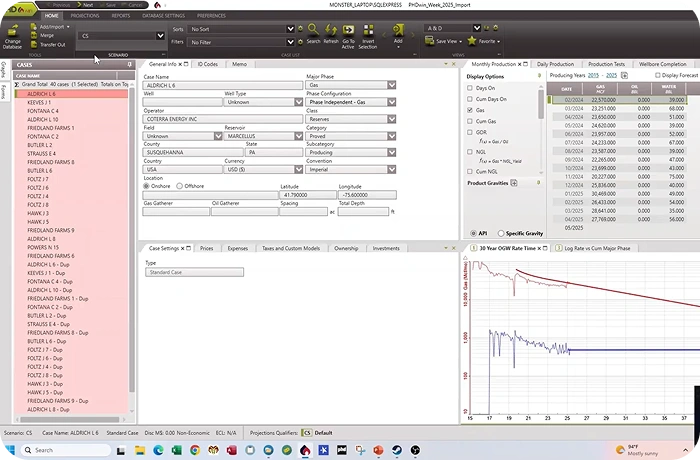Click the Search icon in Case List
The height and width of the screenshot is (460, 700).
313,32
